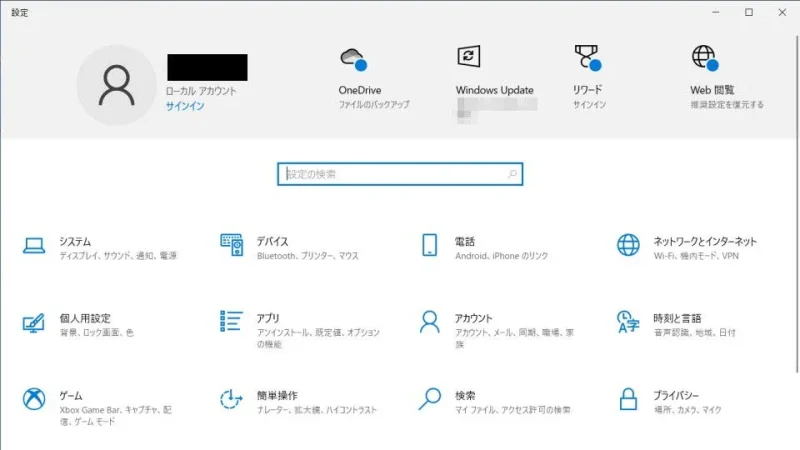Open the Web 閲覧 globe header icon

(704, 57)
